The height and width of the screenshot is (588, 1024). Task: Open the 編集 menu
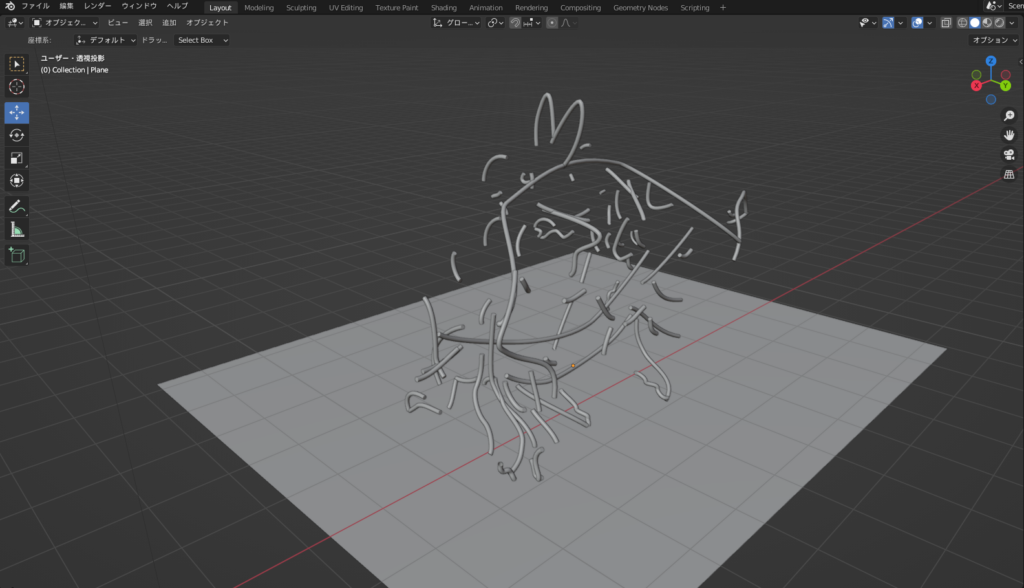[x=67, y=6]
